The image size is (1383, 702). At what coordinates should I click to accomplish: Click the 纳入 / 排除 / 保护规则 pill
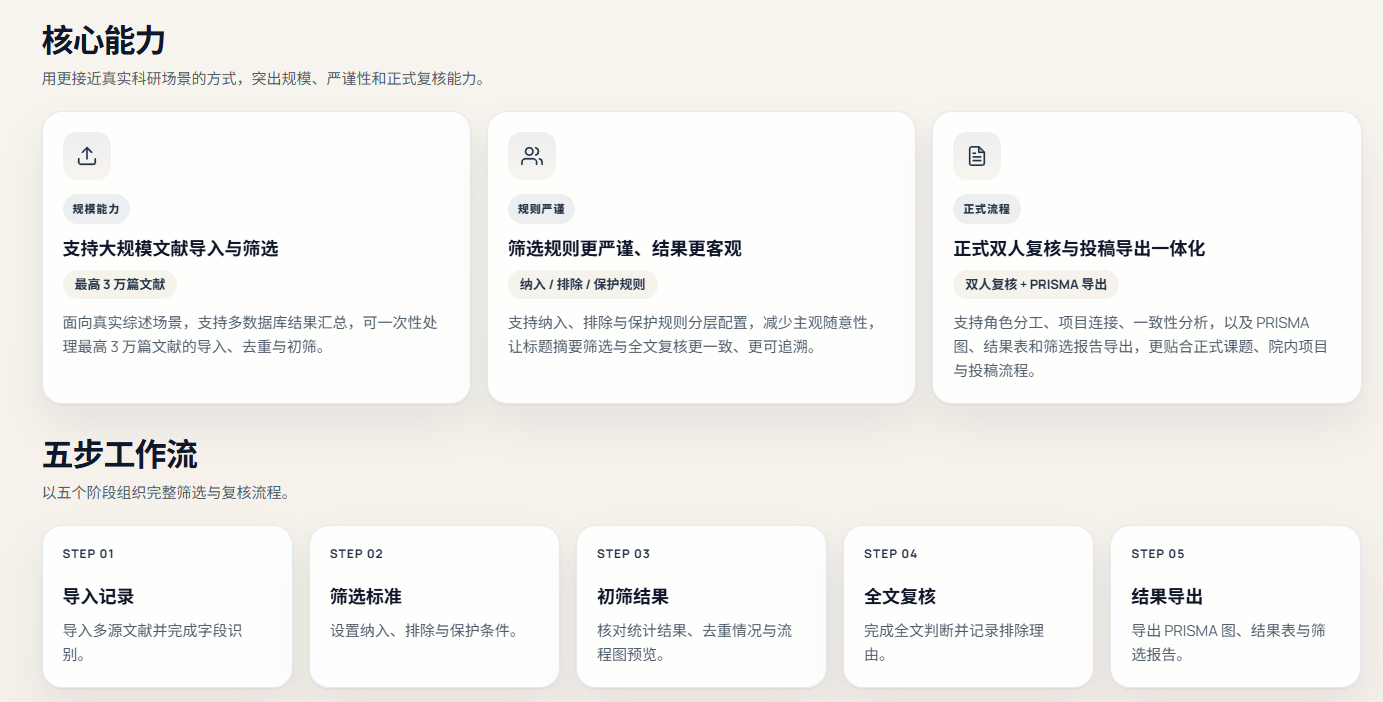pyautogui.click(x=583, y=284)
